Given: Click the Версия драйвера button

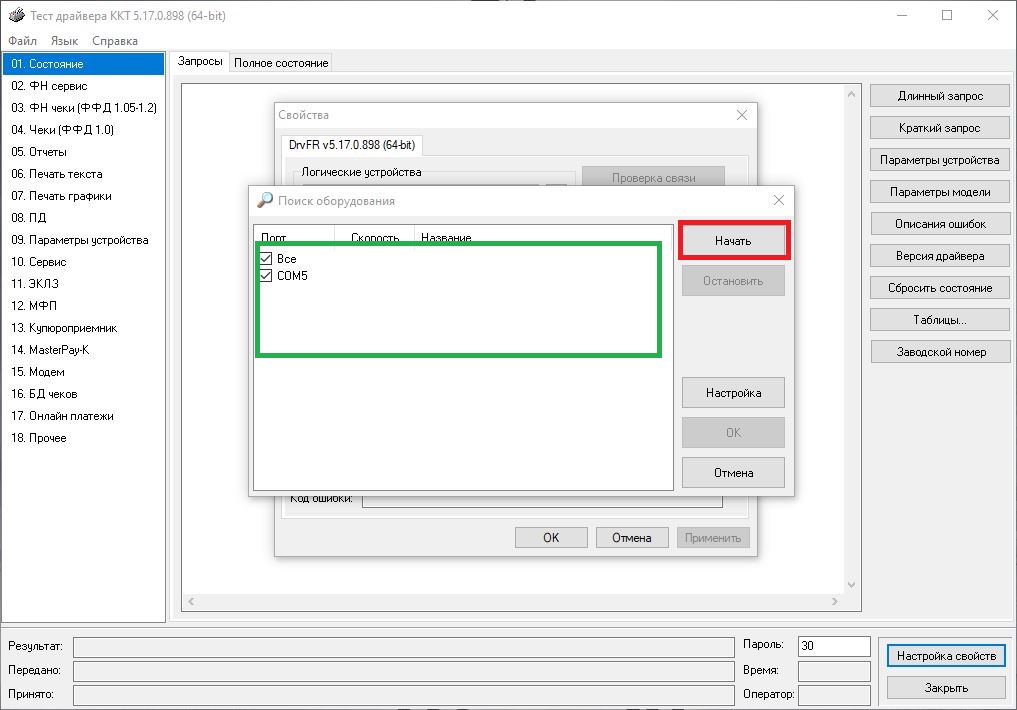Looking at the screenshot, I should tap(940, 256).
